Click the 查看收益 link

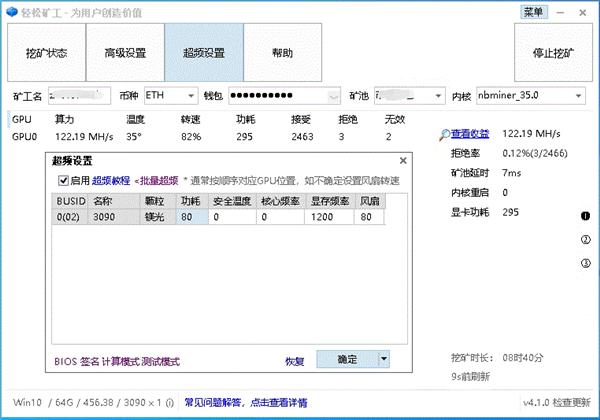[x=470, y=133]
